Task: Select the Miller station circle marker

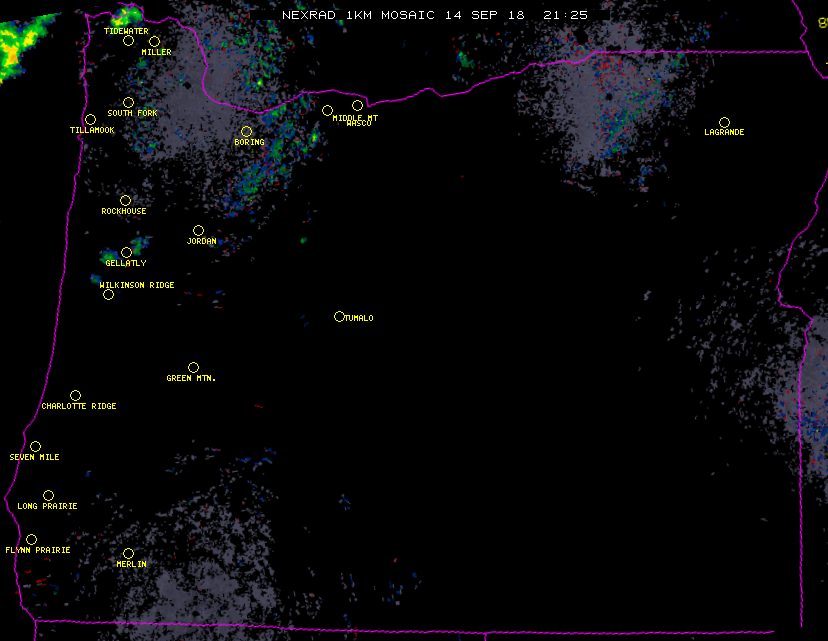Action: click(154, 42)
